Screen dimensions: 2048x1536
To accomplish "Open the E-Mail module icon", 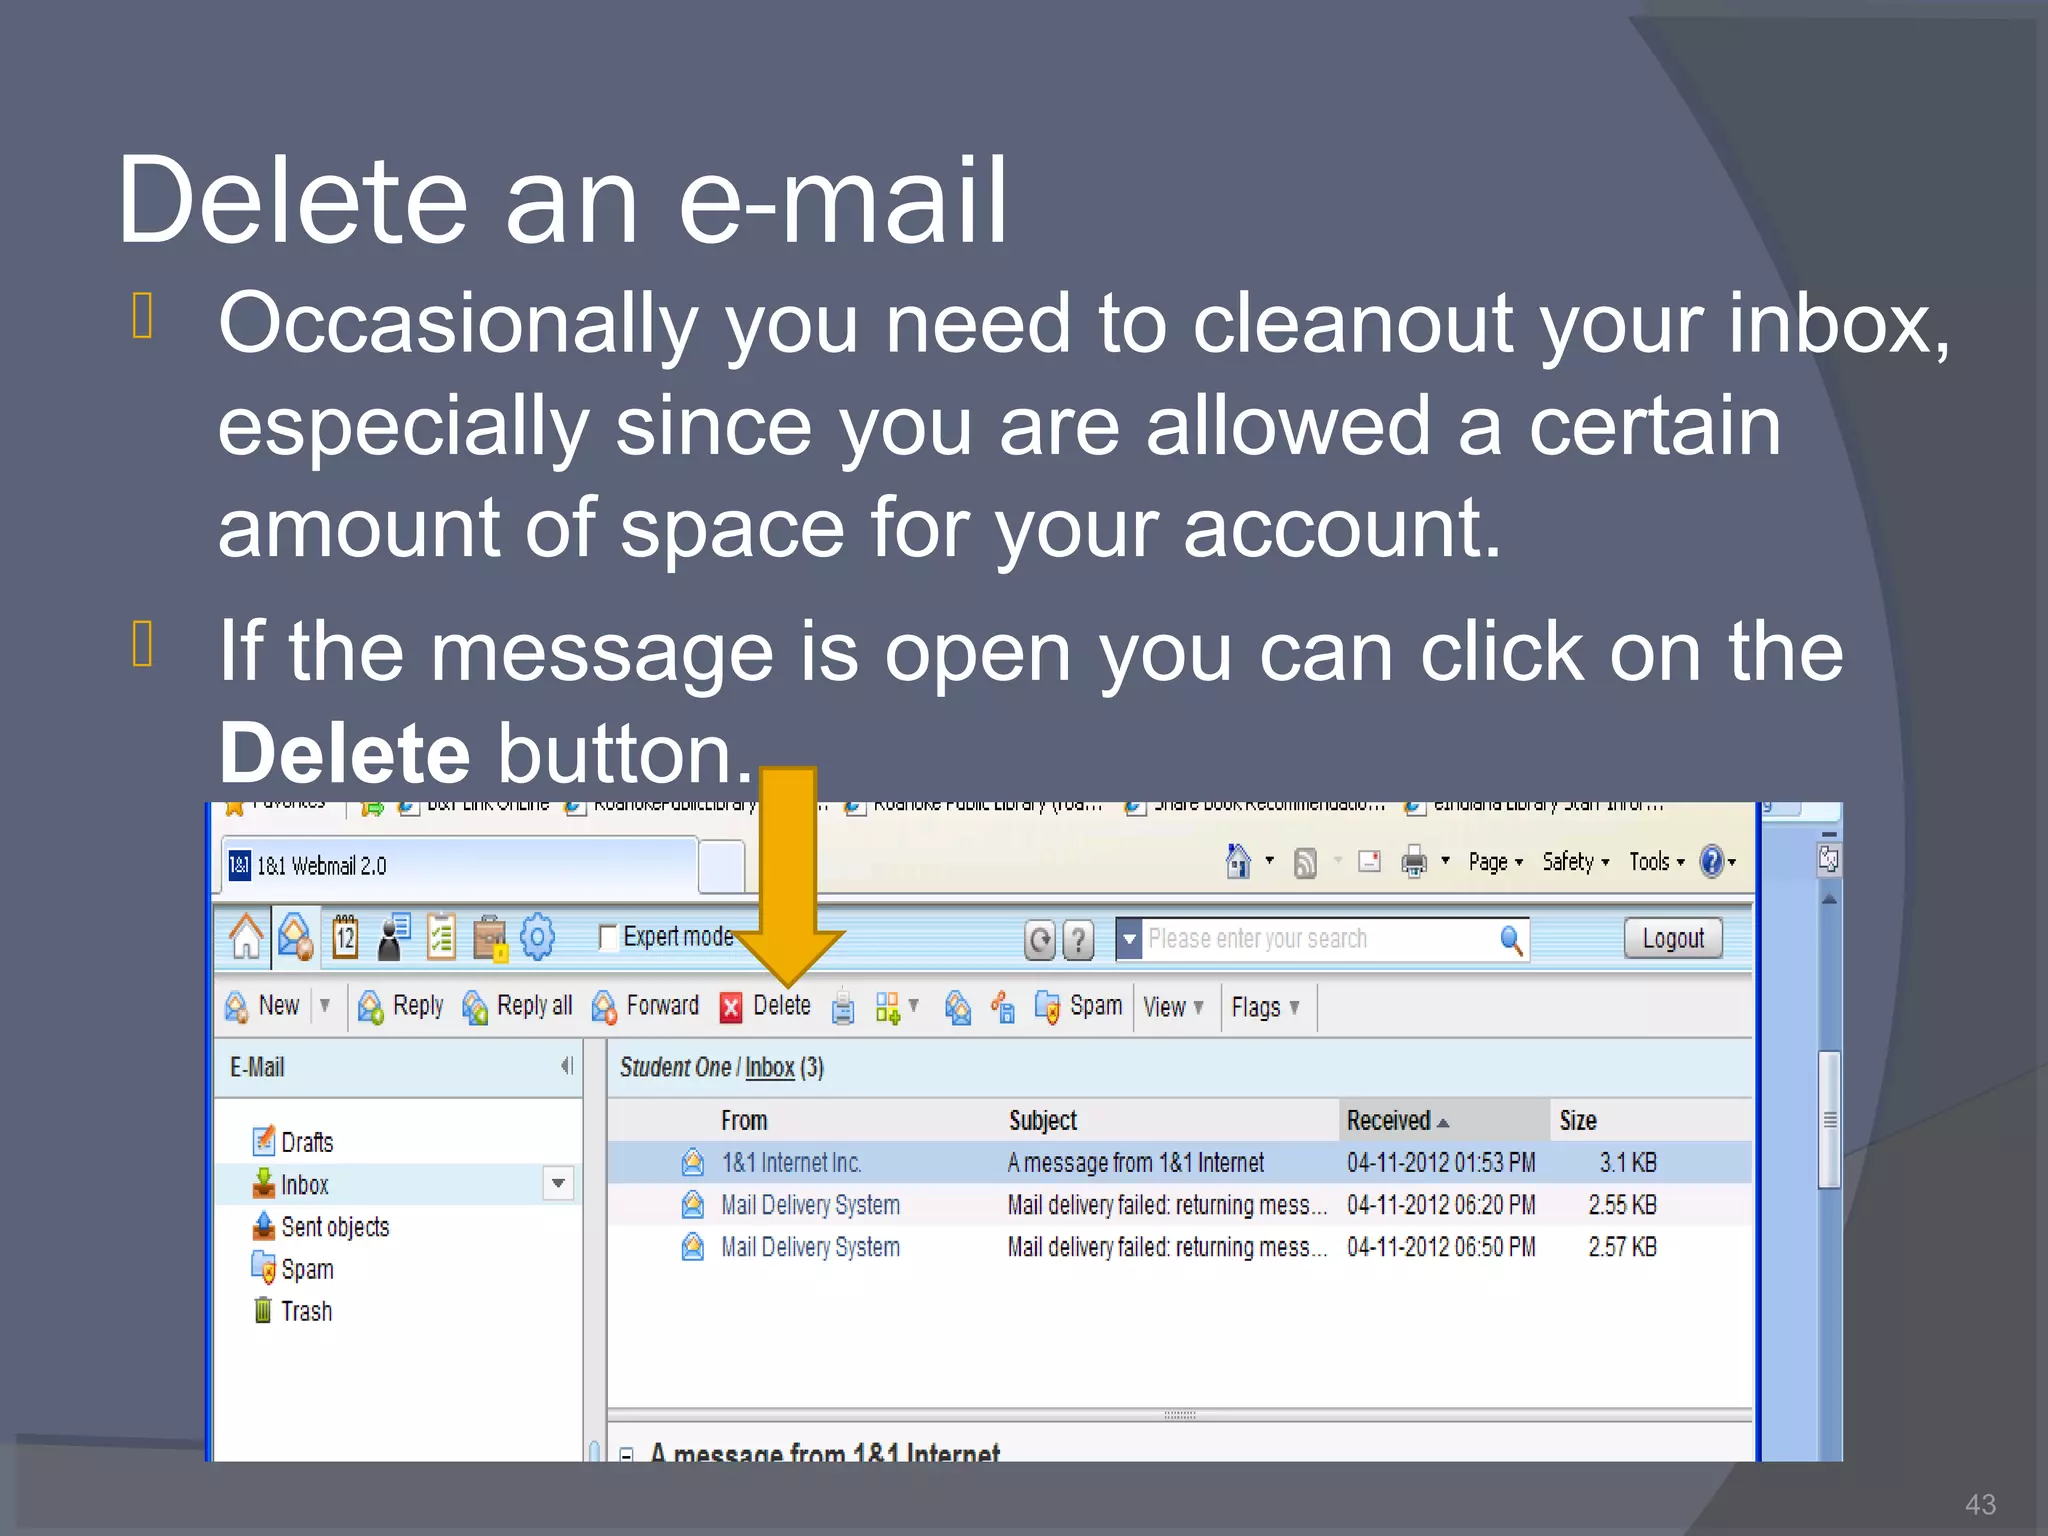I will point(296,937).
